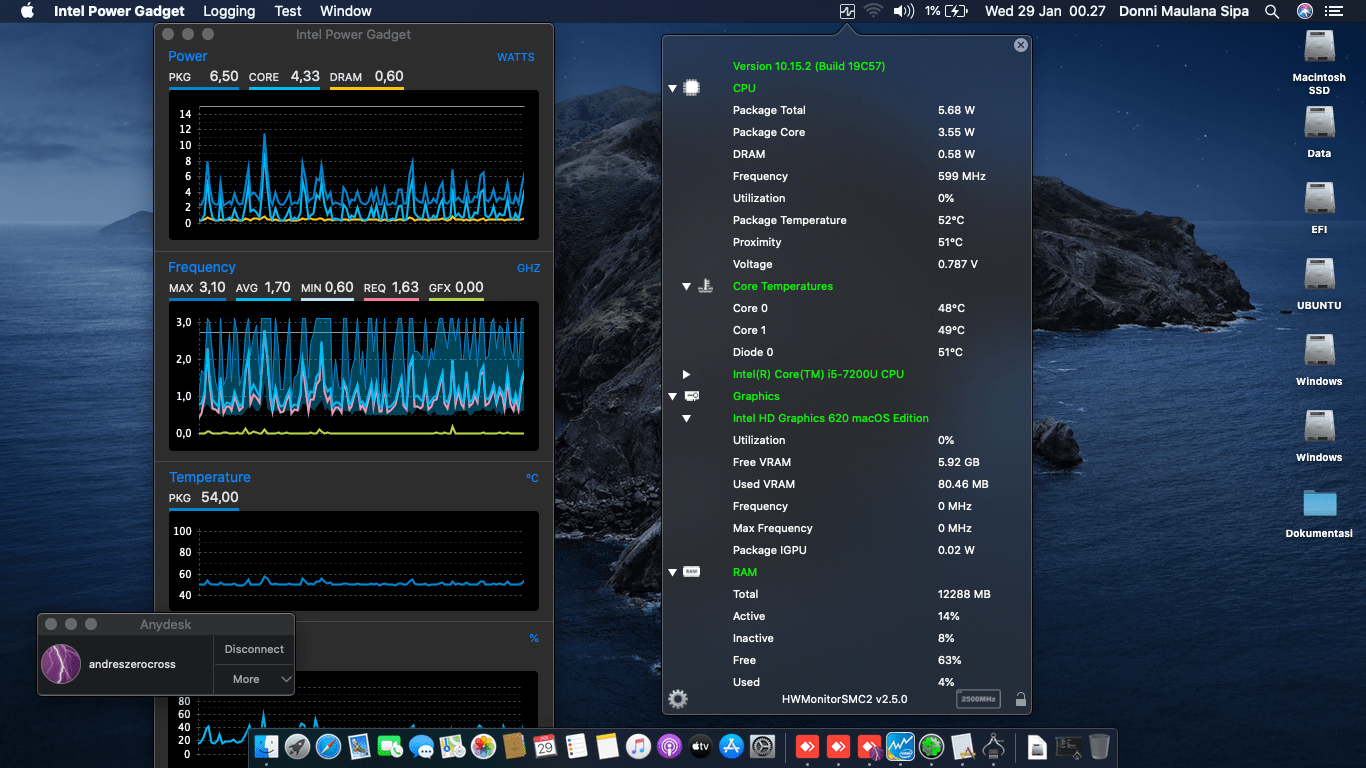1366x768 pixels.
Task: Click the Intel Power Gadget dock icon
Action: coord(901,746)
